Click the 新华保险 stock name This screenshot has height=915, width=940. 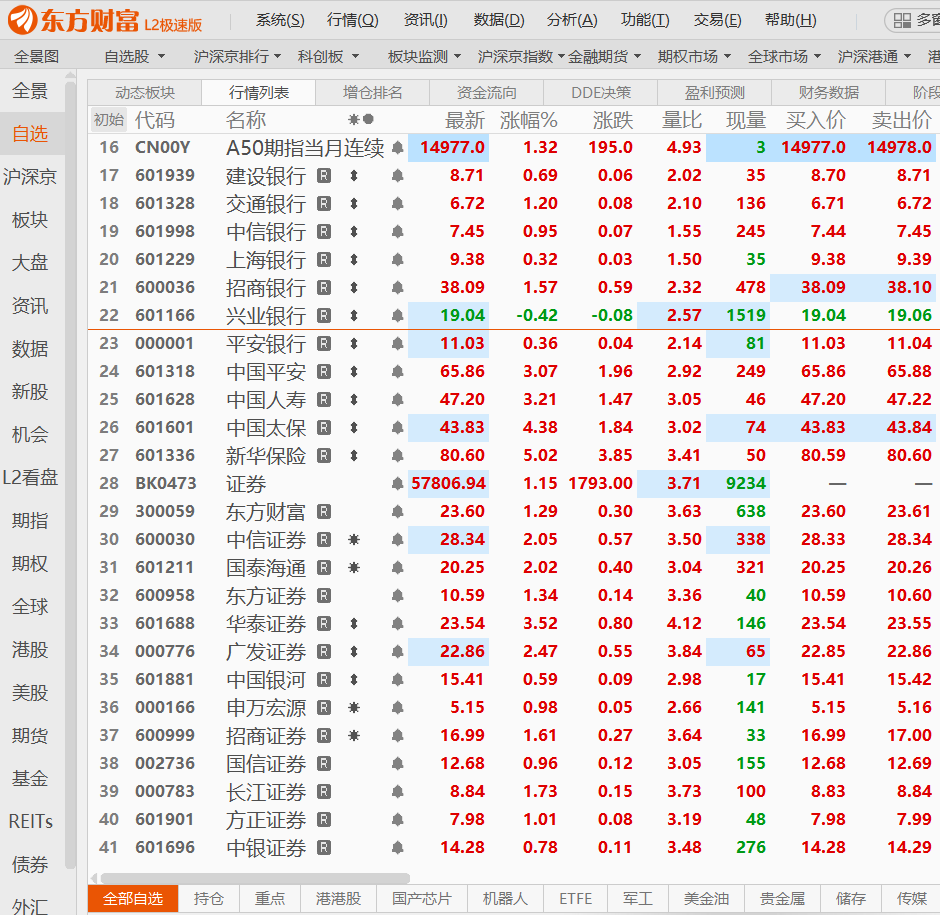pos(266,456)
